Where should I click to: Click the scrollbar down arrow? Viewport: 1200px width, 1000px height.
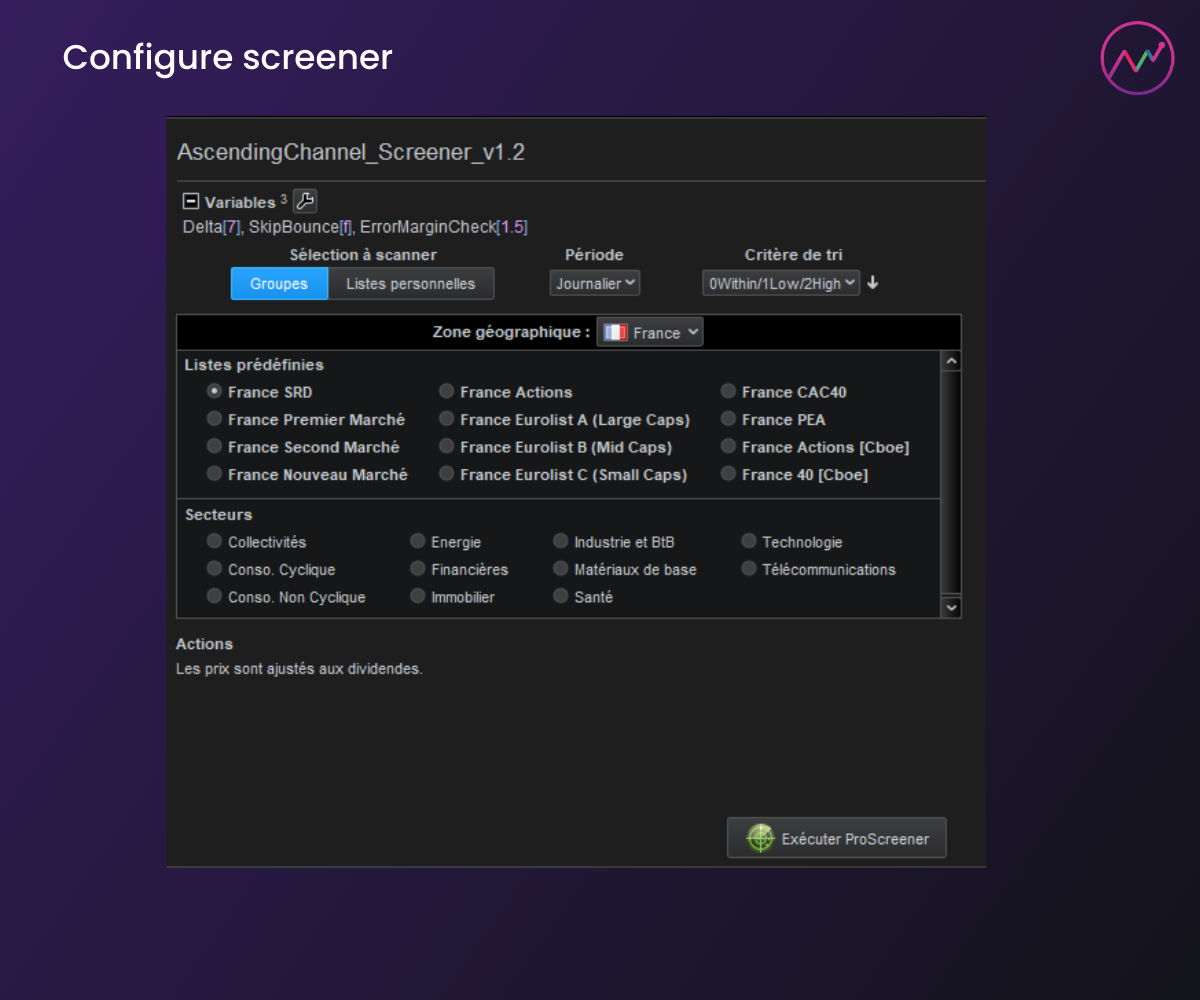click(951, 607)
